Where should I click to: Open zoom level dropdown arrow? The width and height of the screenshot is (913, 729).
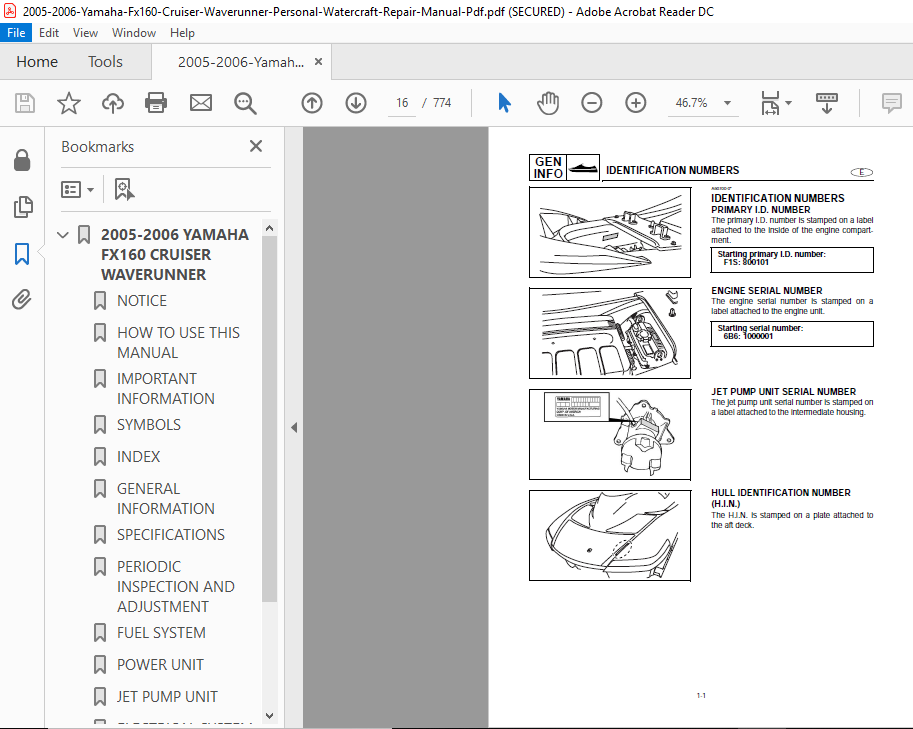[727, 103]
